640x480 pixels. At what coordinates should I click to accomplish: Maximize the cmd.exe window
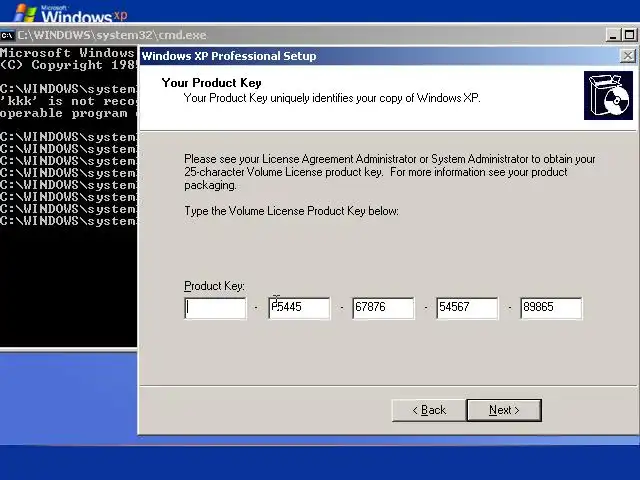[x=629, y=35]
